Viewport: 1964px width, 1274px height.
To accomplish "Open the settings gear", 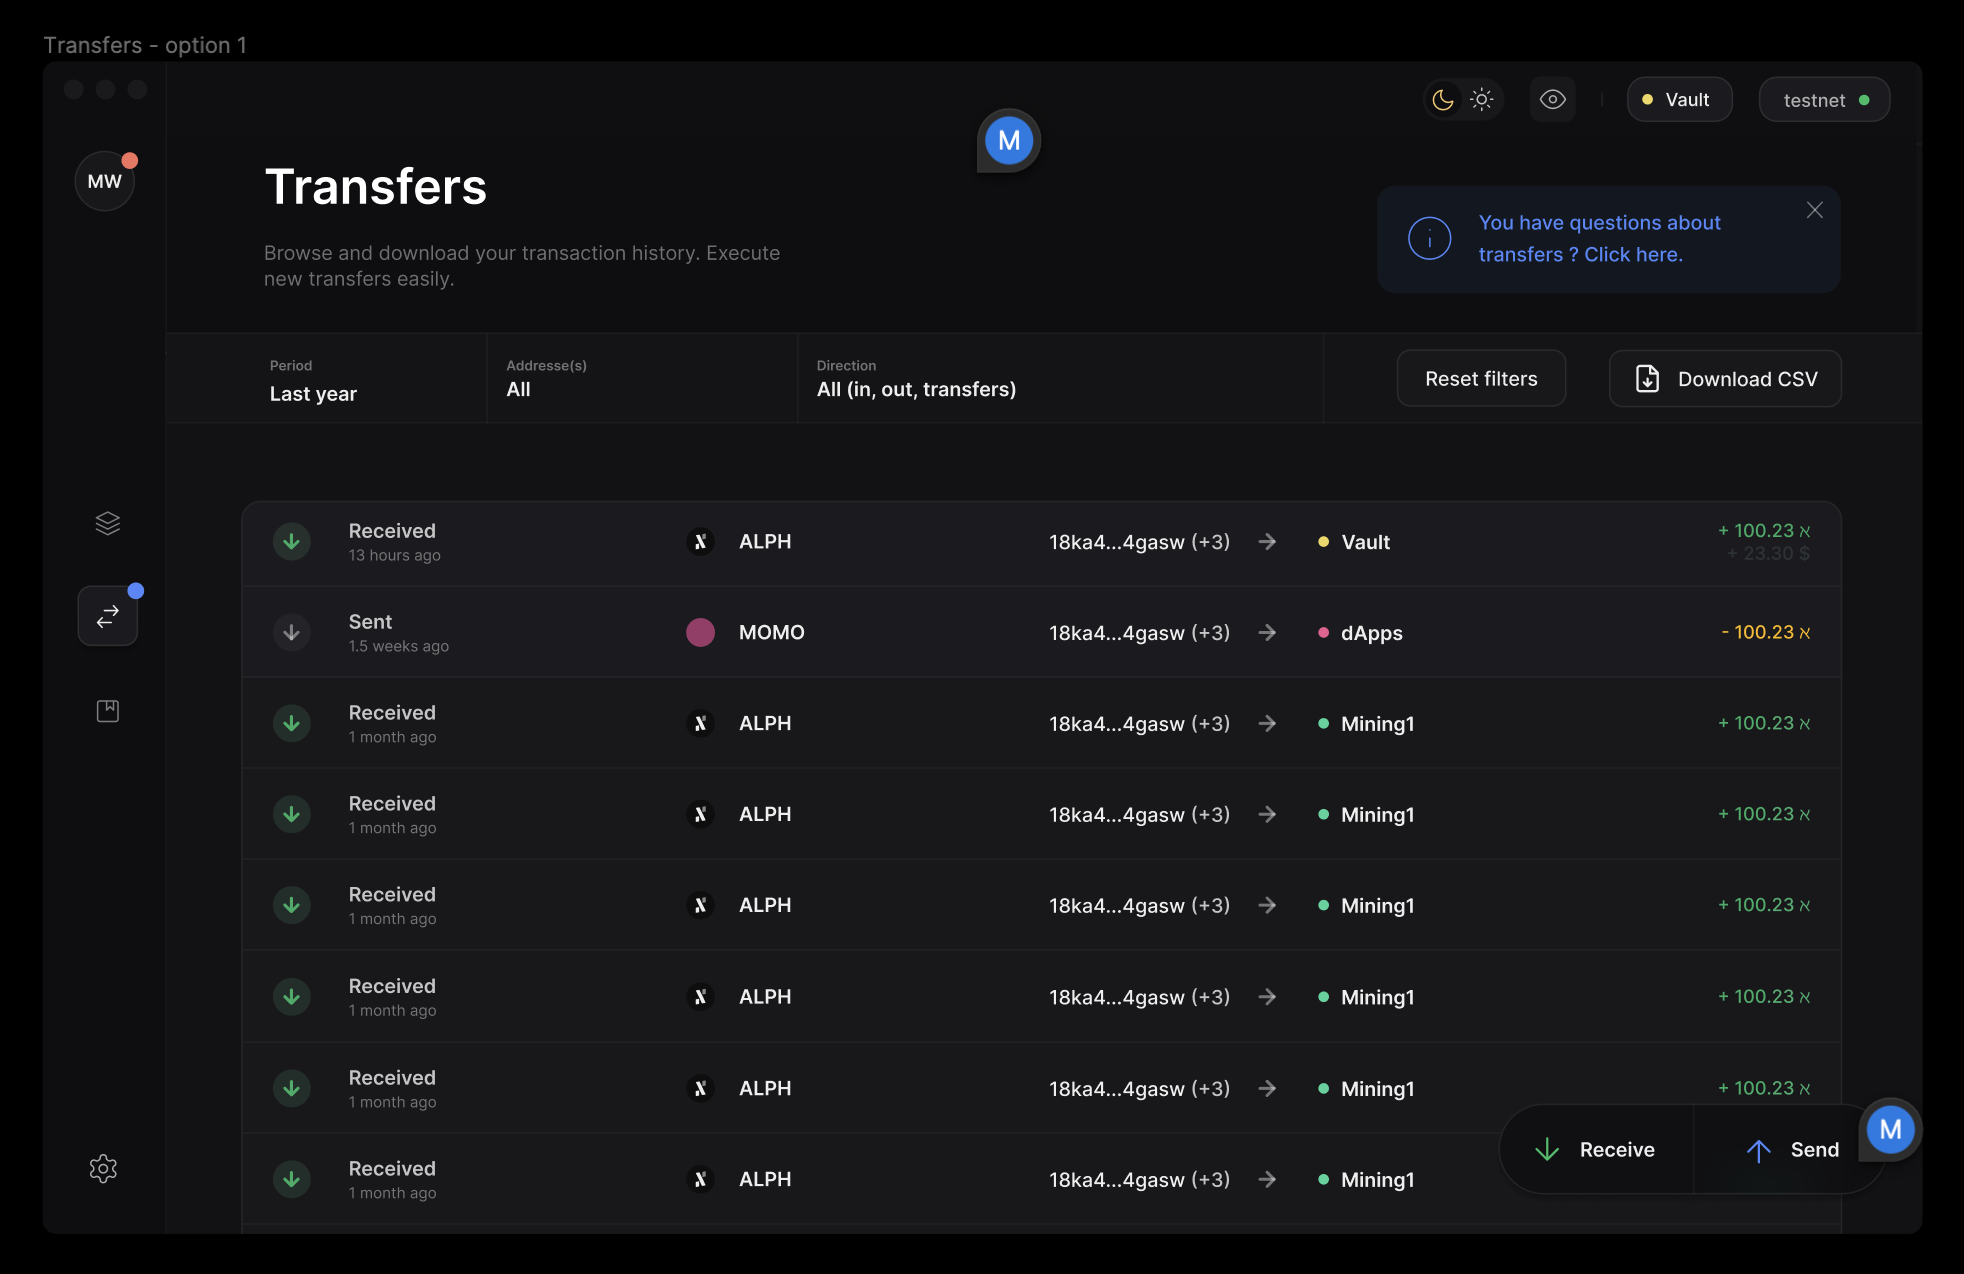I will 103,1168.
